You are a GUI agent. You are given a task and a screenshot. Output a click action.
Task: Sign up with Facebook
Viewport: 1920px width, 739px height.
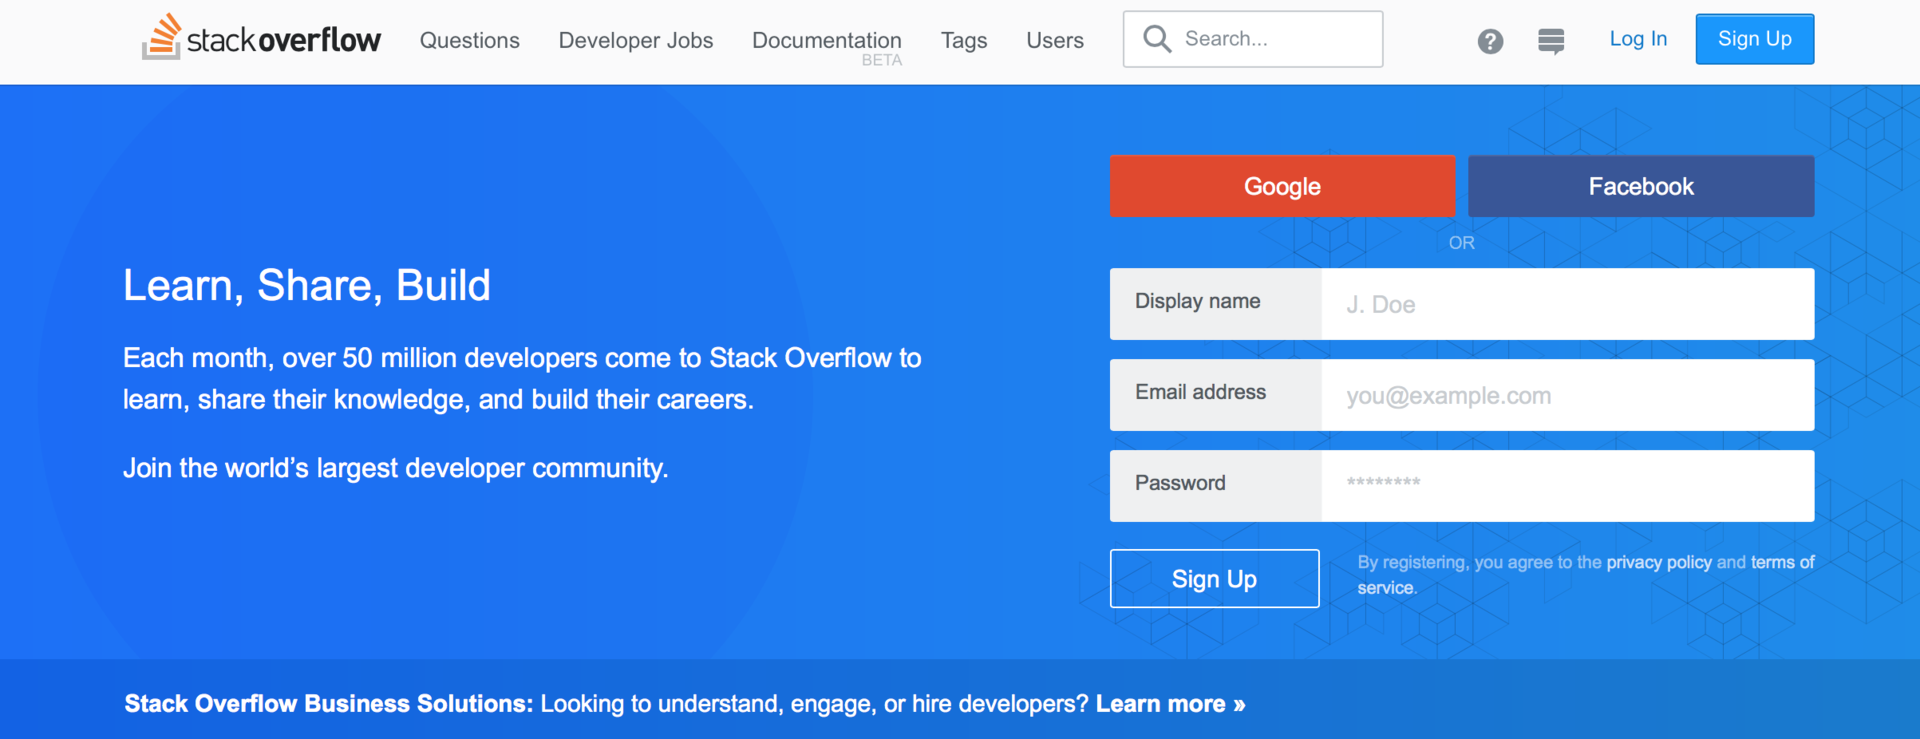[1641, 186]
